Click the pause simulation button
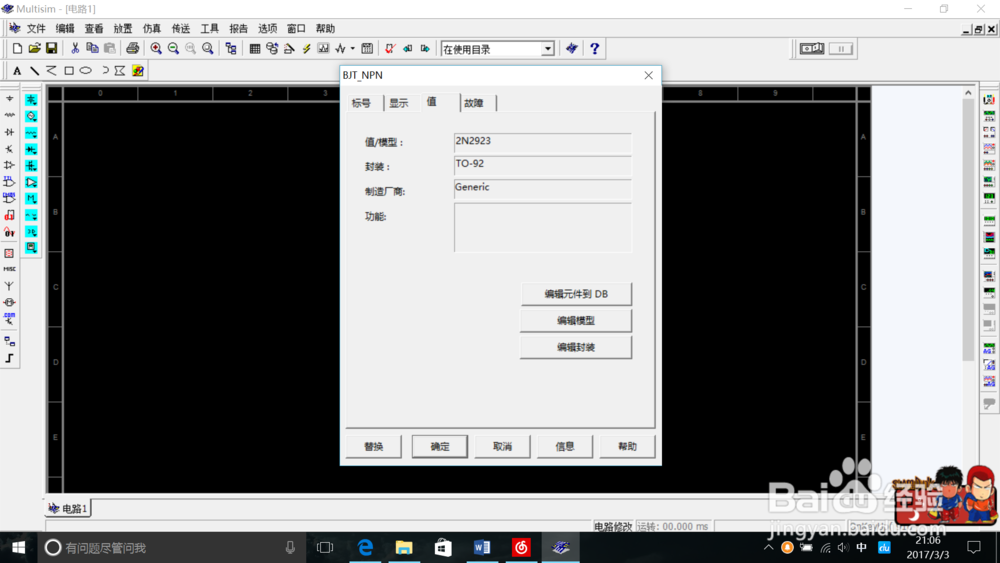The image size is (1000, 563). (x=841, y=48)
